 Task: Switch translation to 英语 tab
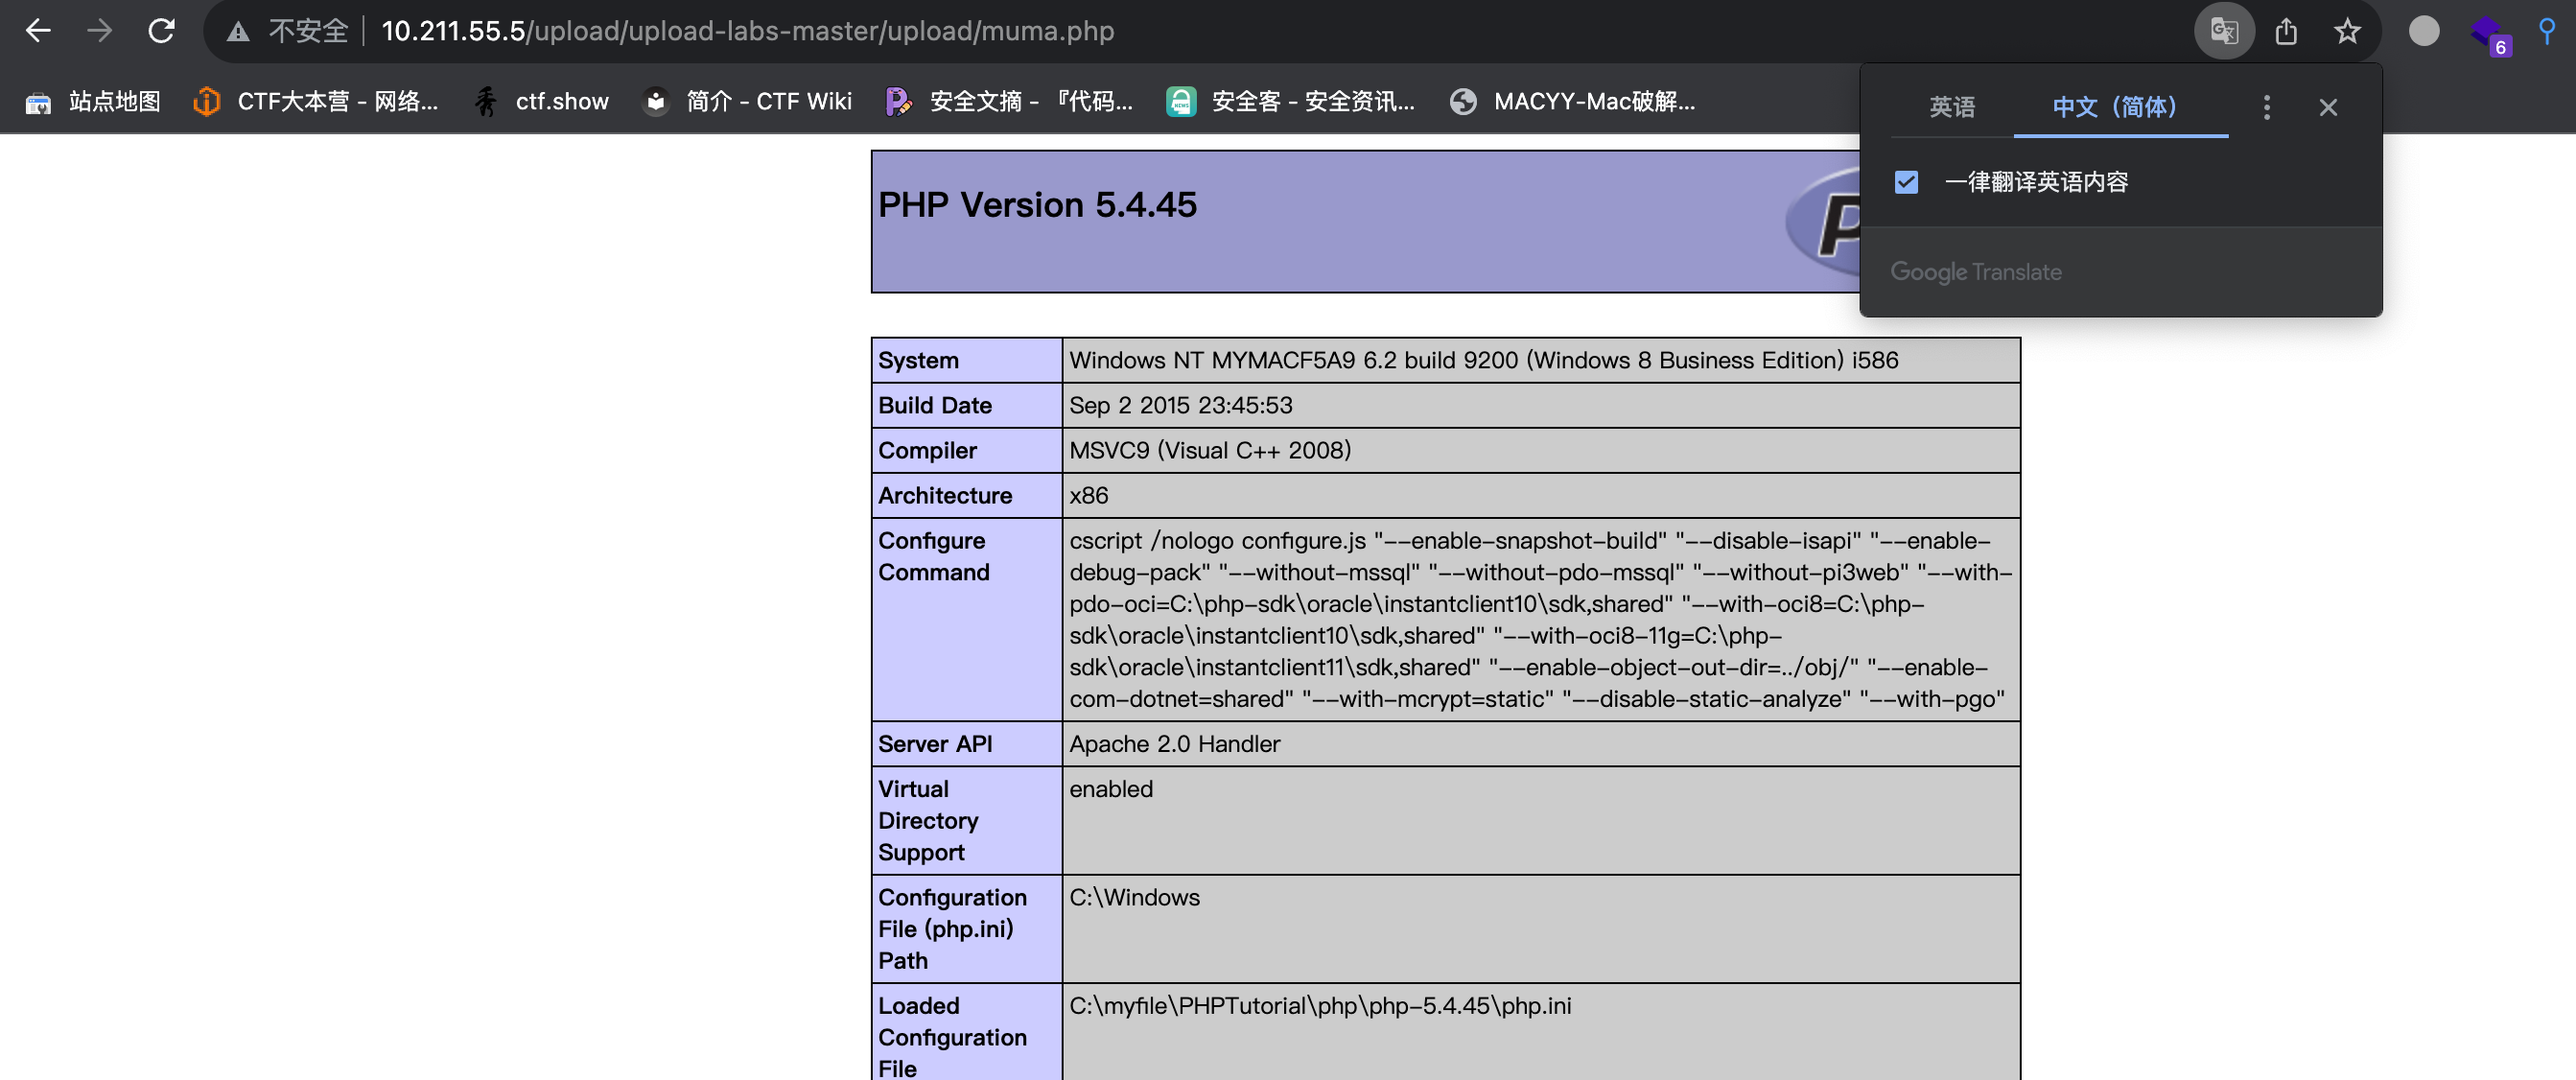click(1951, 106)
